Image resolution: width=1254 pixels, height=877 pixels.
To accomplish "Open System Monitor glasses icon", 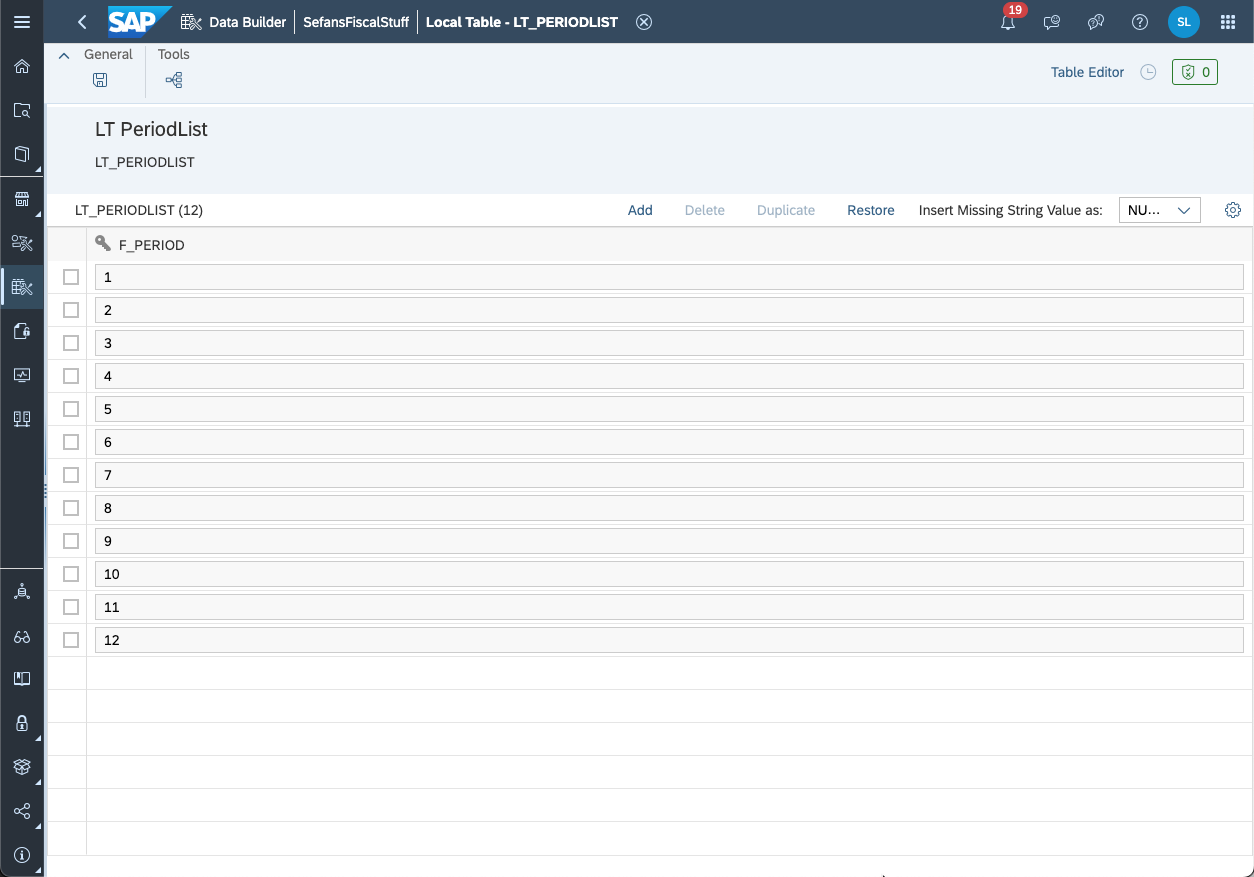I will point(22,636).
